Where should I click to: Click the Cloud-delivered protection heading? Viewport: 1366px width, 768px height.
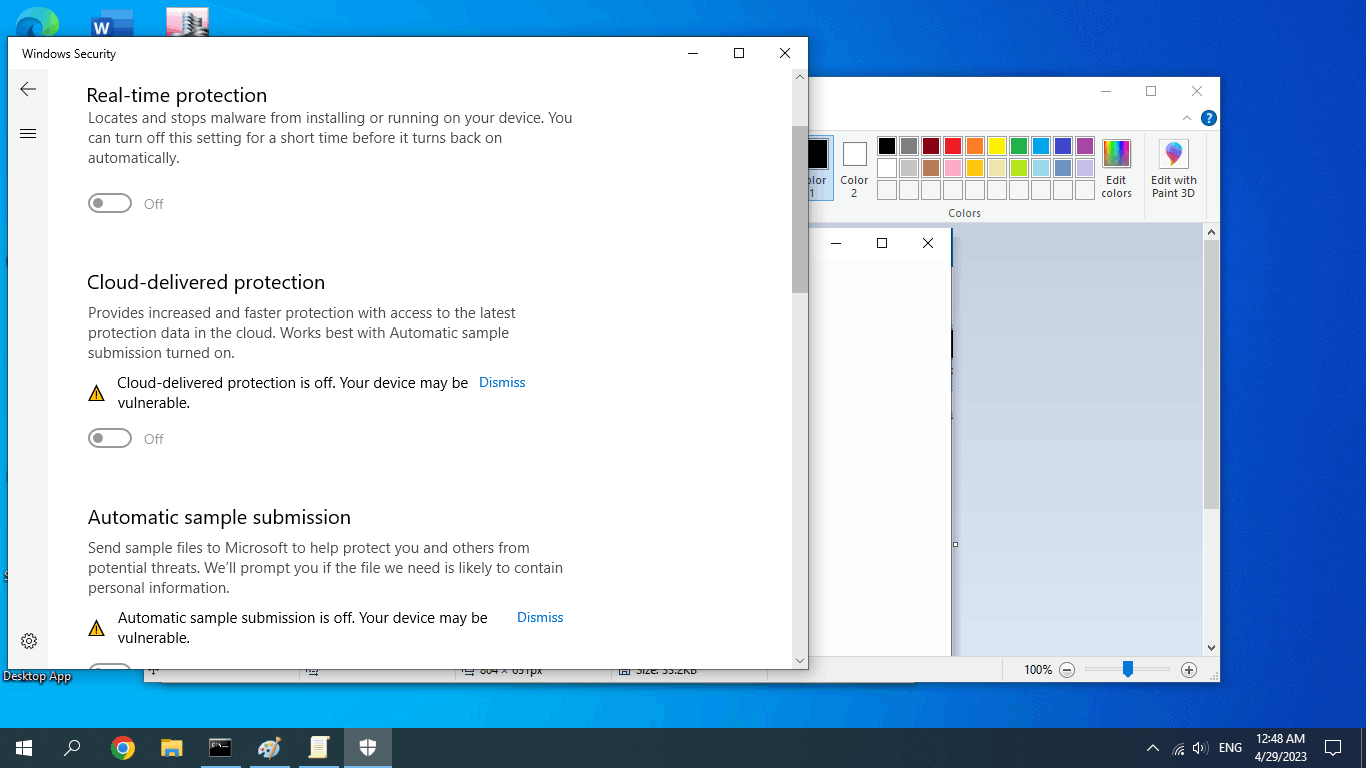click(206, 282)
